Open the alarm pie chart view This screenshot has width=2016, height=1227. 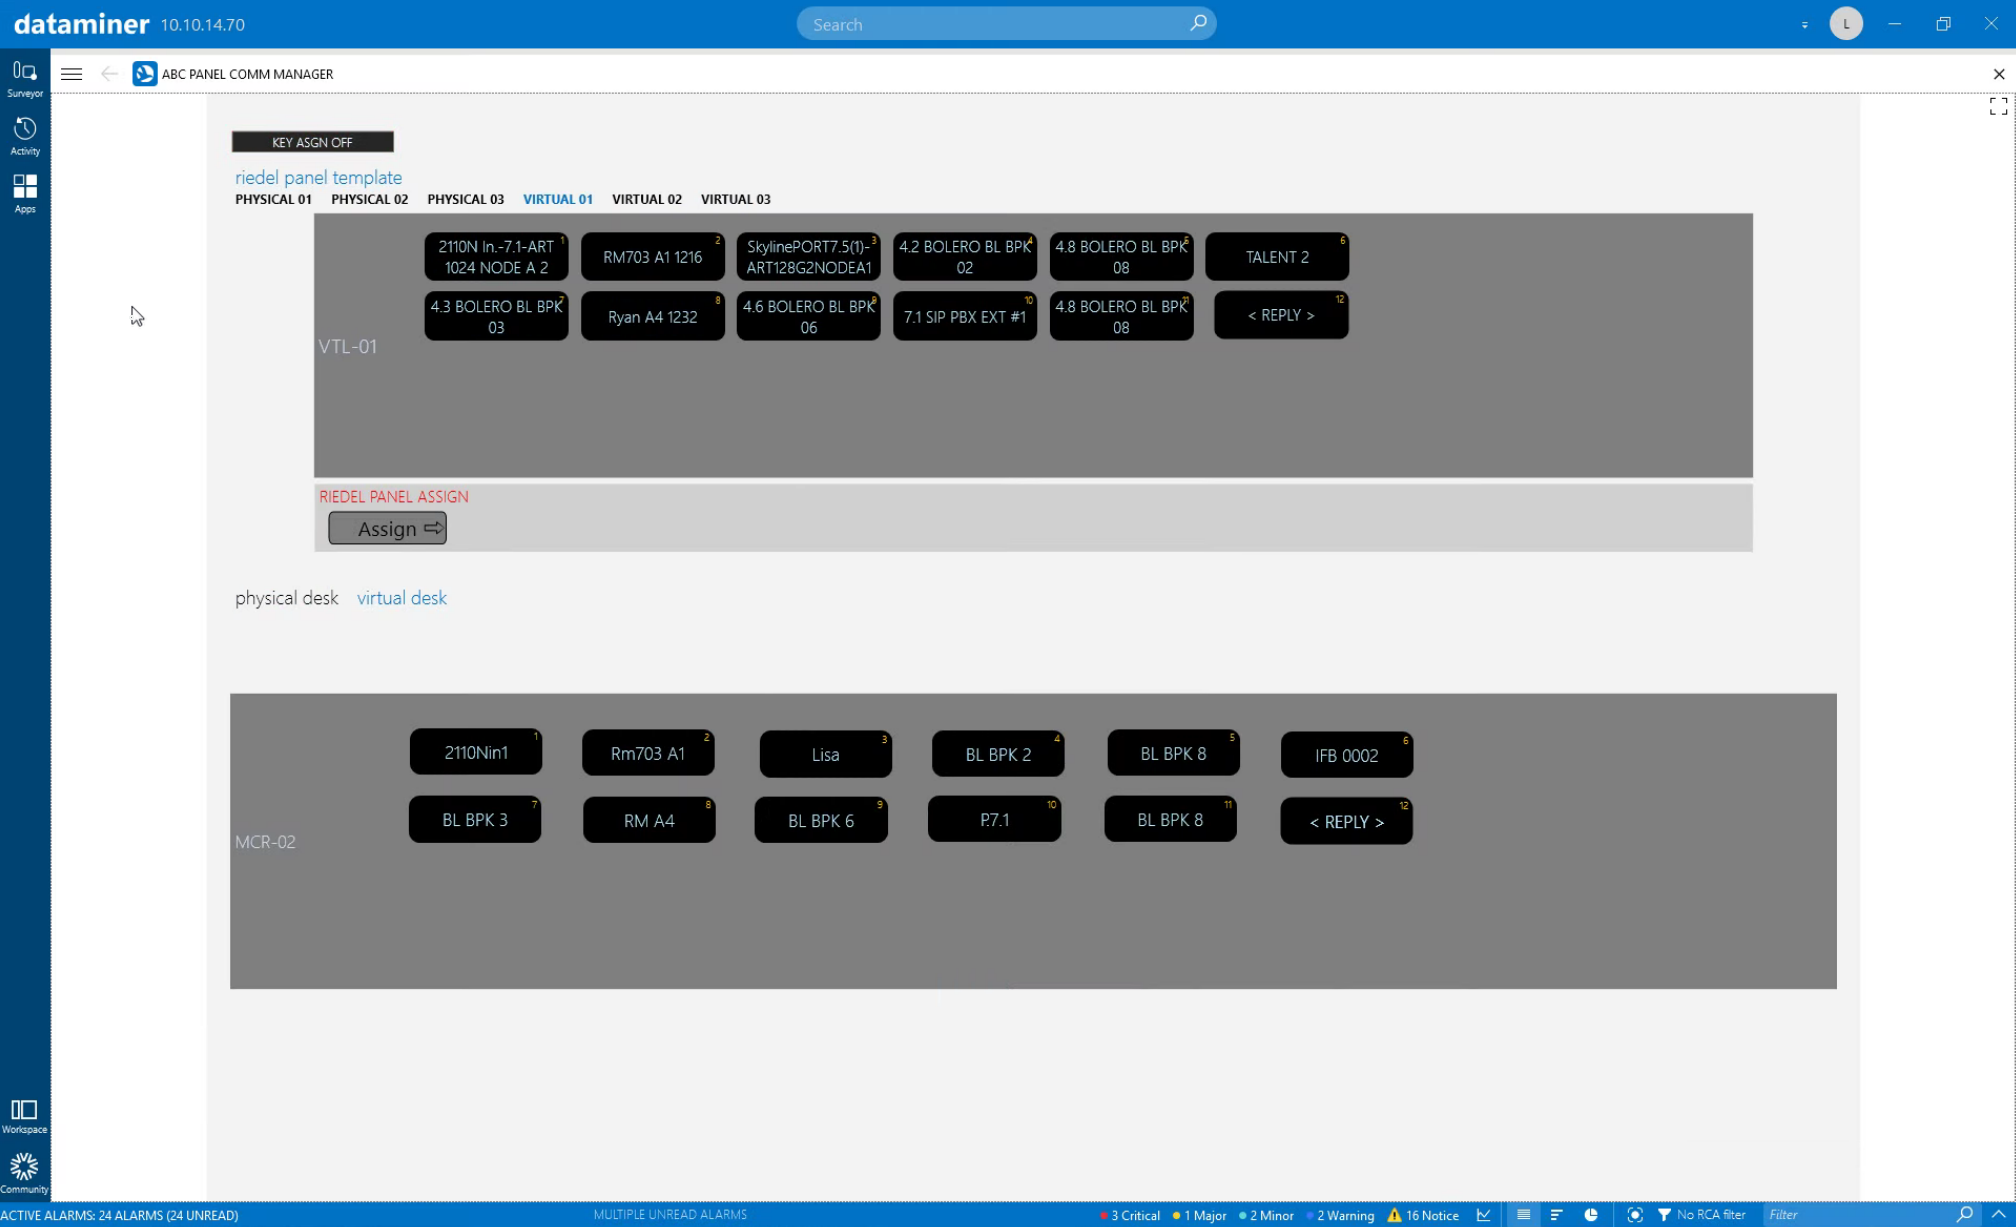(1591, 1215)
